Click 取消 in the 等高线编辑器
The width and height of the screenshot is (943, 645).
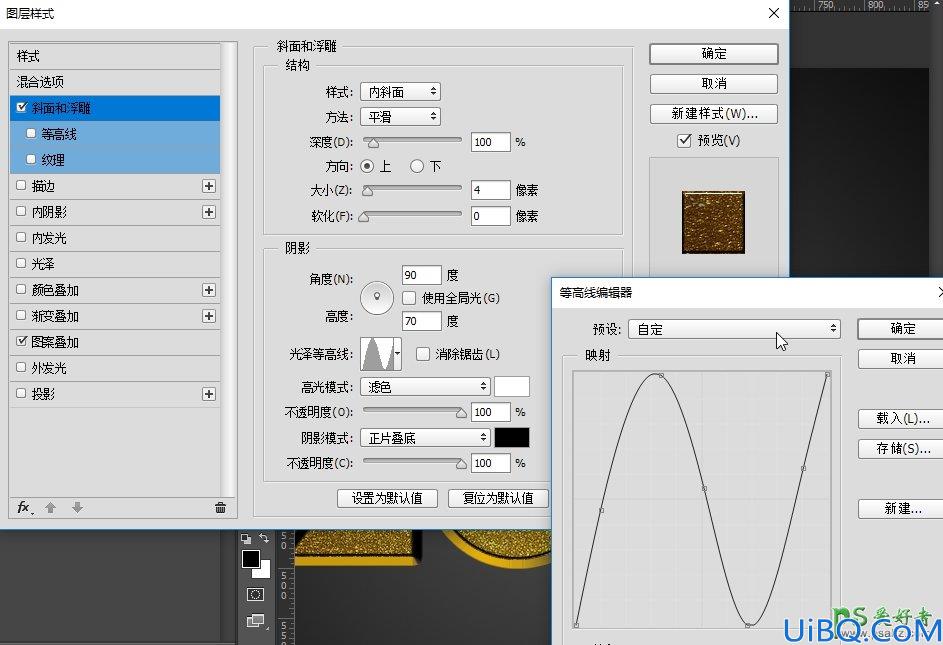pos(902,359)
